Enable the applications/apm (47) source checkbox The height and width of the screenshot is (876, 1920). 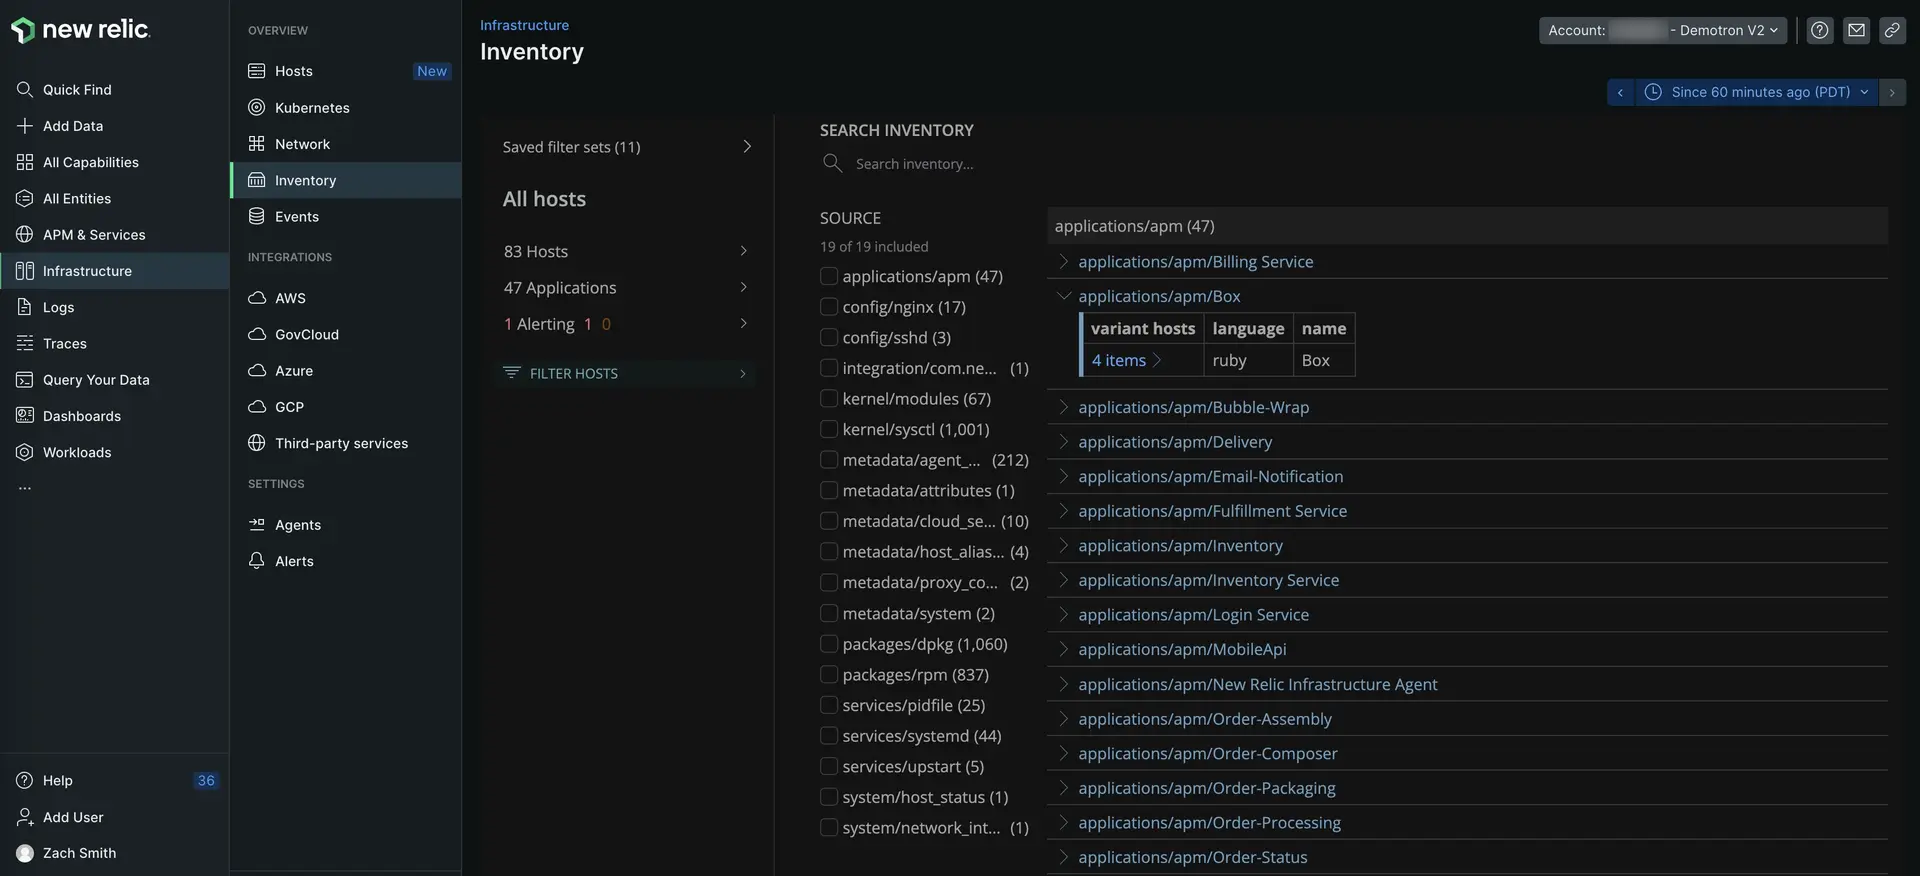[x=829, y=276]
